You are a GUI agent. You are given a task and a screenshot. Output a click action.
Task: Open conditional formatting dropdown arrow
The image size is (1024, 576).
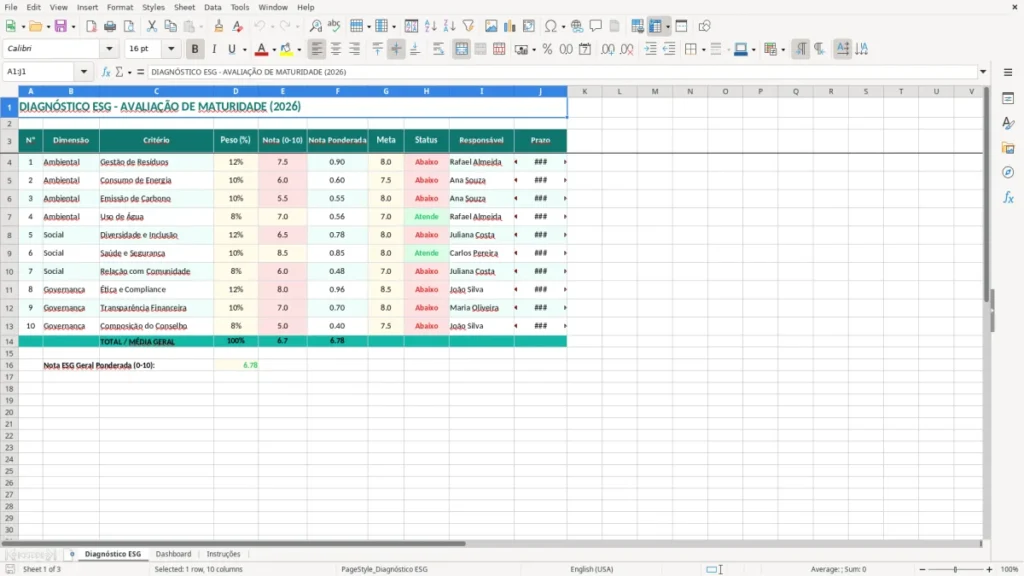click(783, 50)
